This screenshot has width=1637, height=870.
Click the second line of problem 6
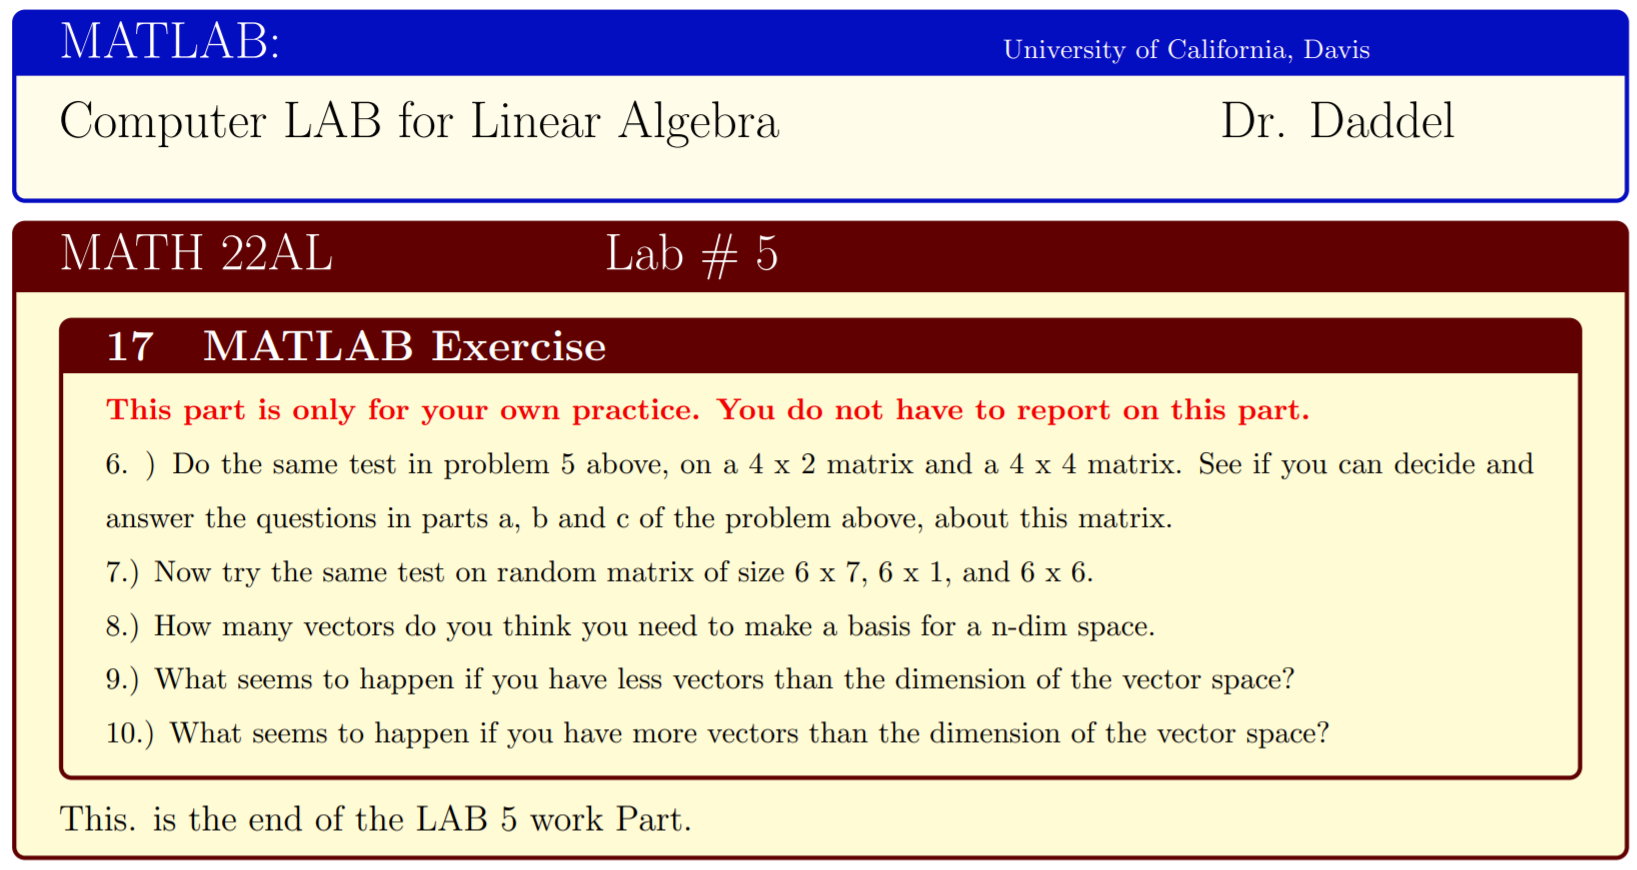pos(638,518)
